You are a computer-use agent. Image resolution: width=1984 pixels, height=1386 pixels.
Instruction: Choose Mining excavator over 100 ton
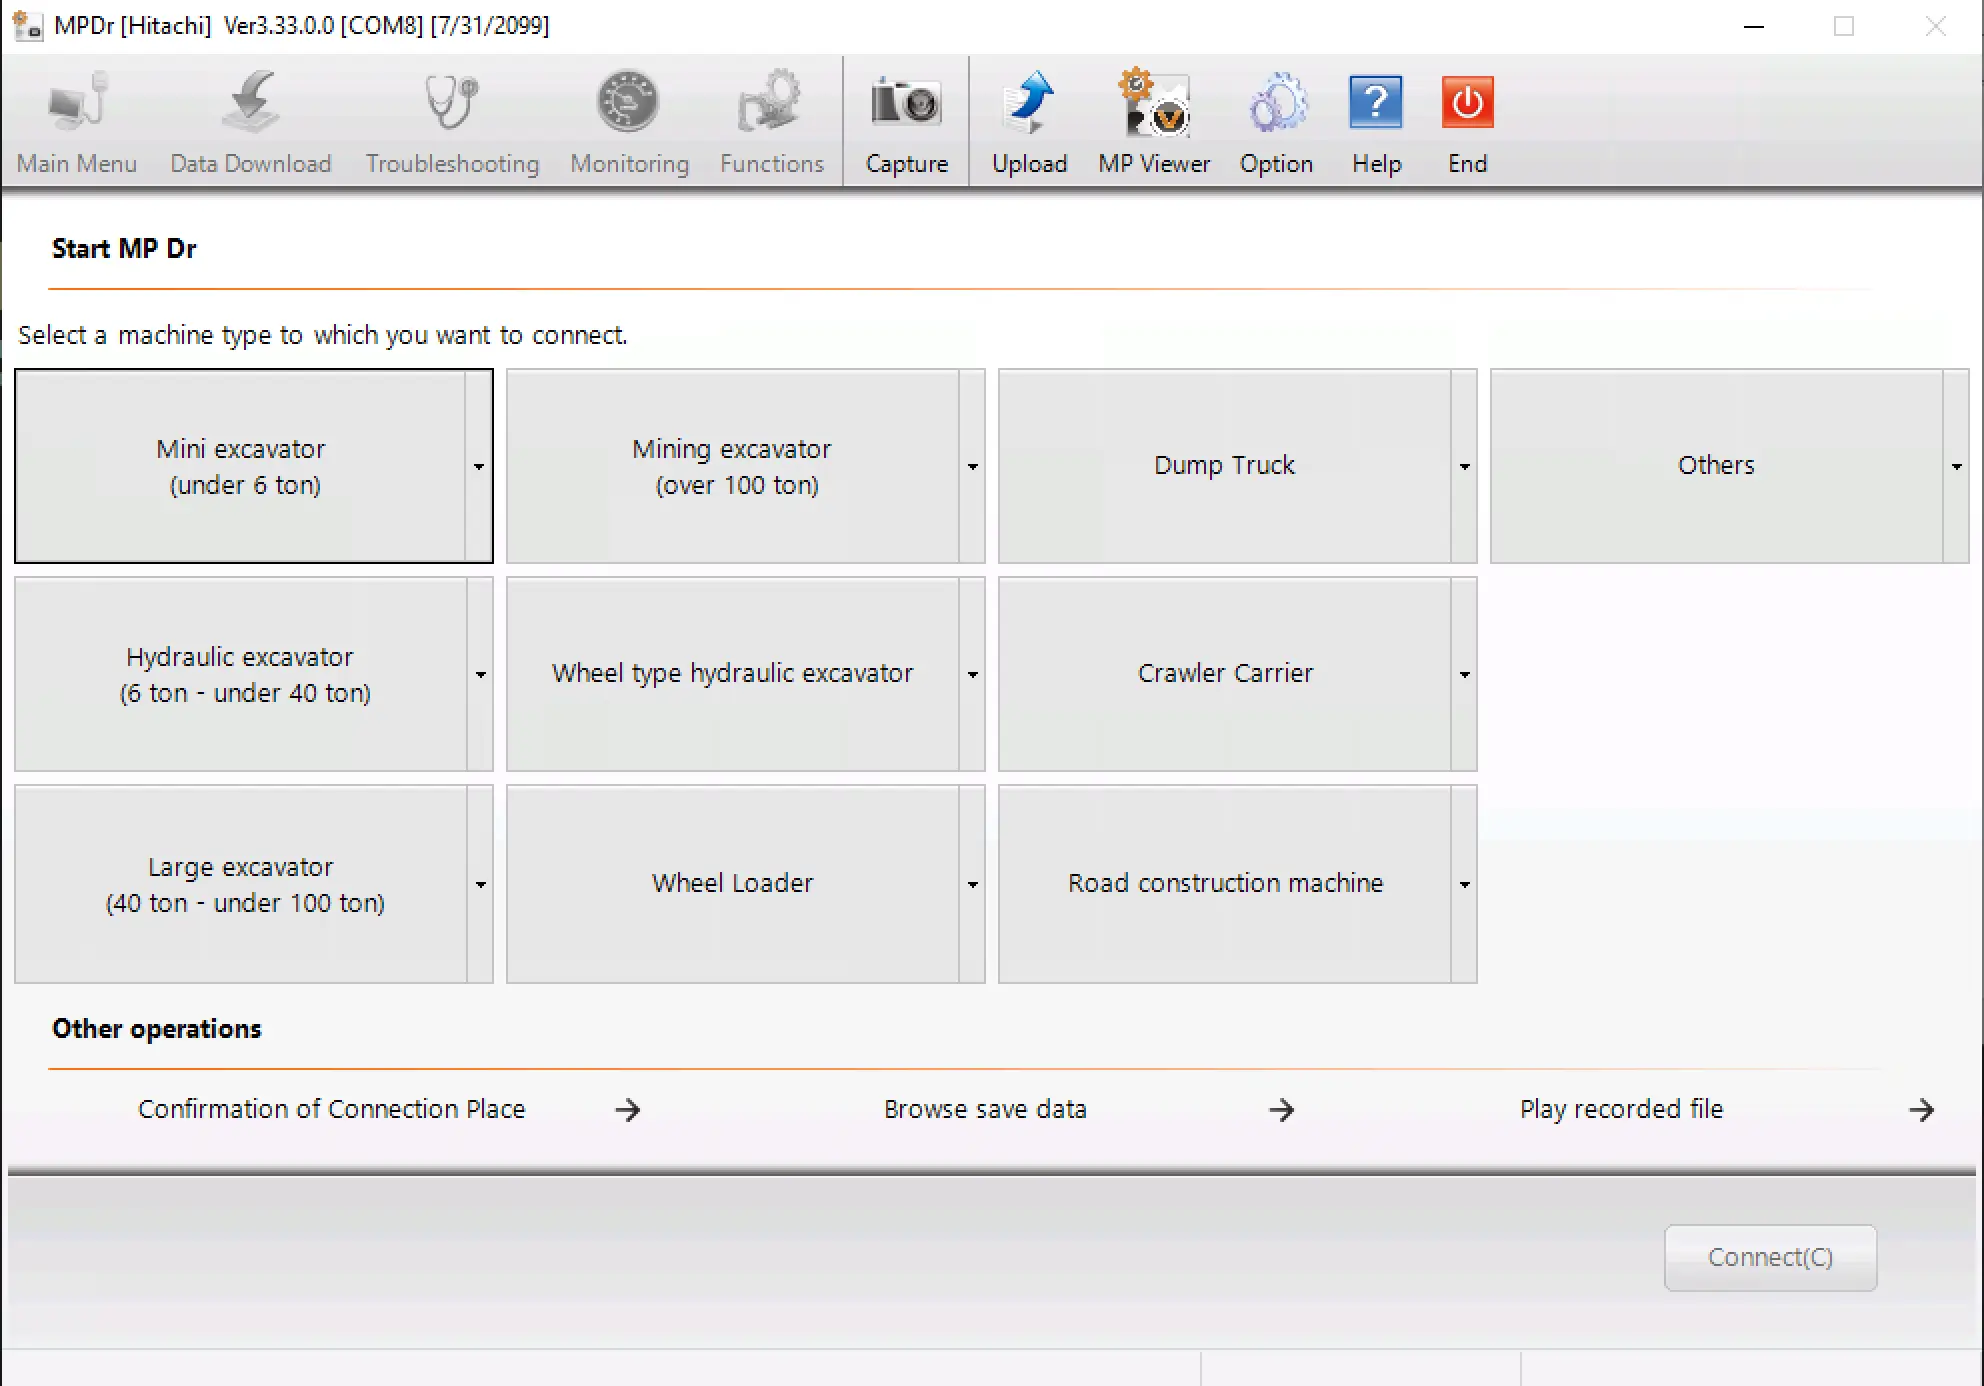click(733, 467)
